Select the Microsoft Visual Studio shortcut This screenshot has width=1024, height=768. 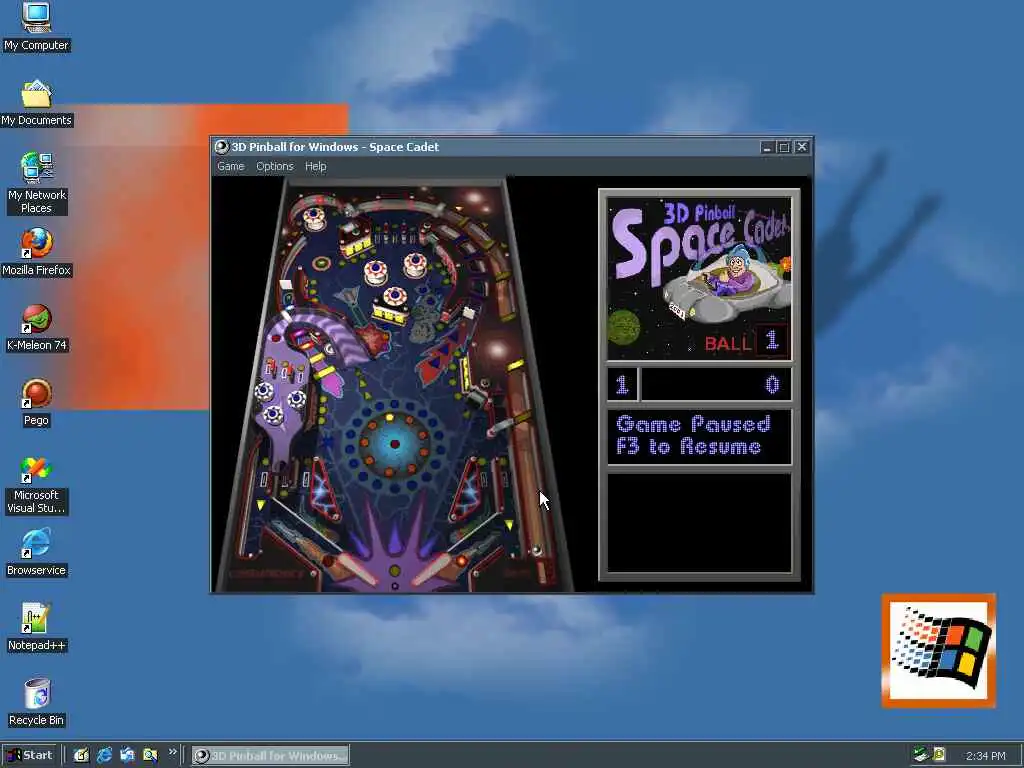(x=36, y=485)
